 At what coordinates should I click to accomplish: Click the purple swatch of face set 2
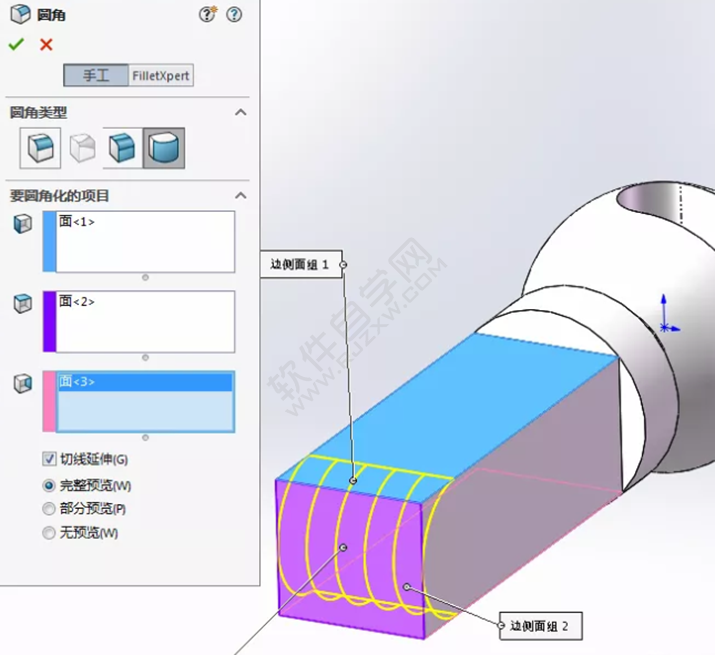pos(49,322)
